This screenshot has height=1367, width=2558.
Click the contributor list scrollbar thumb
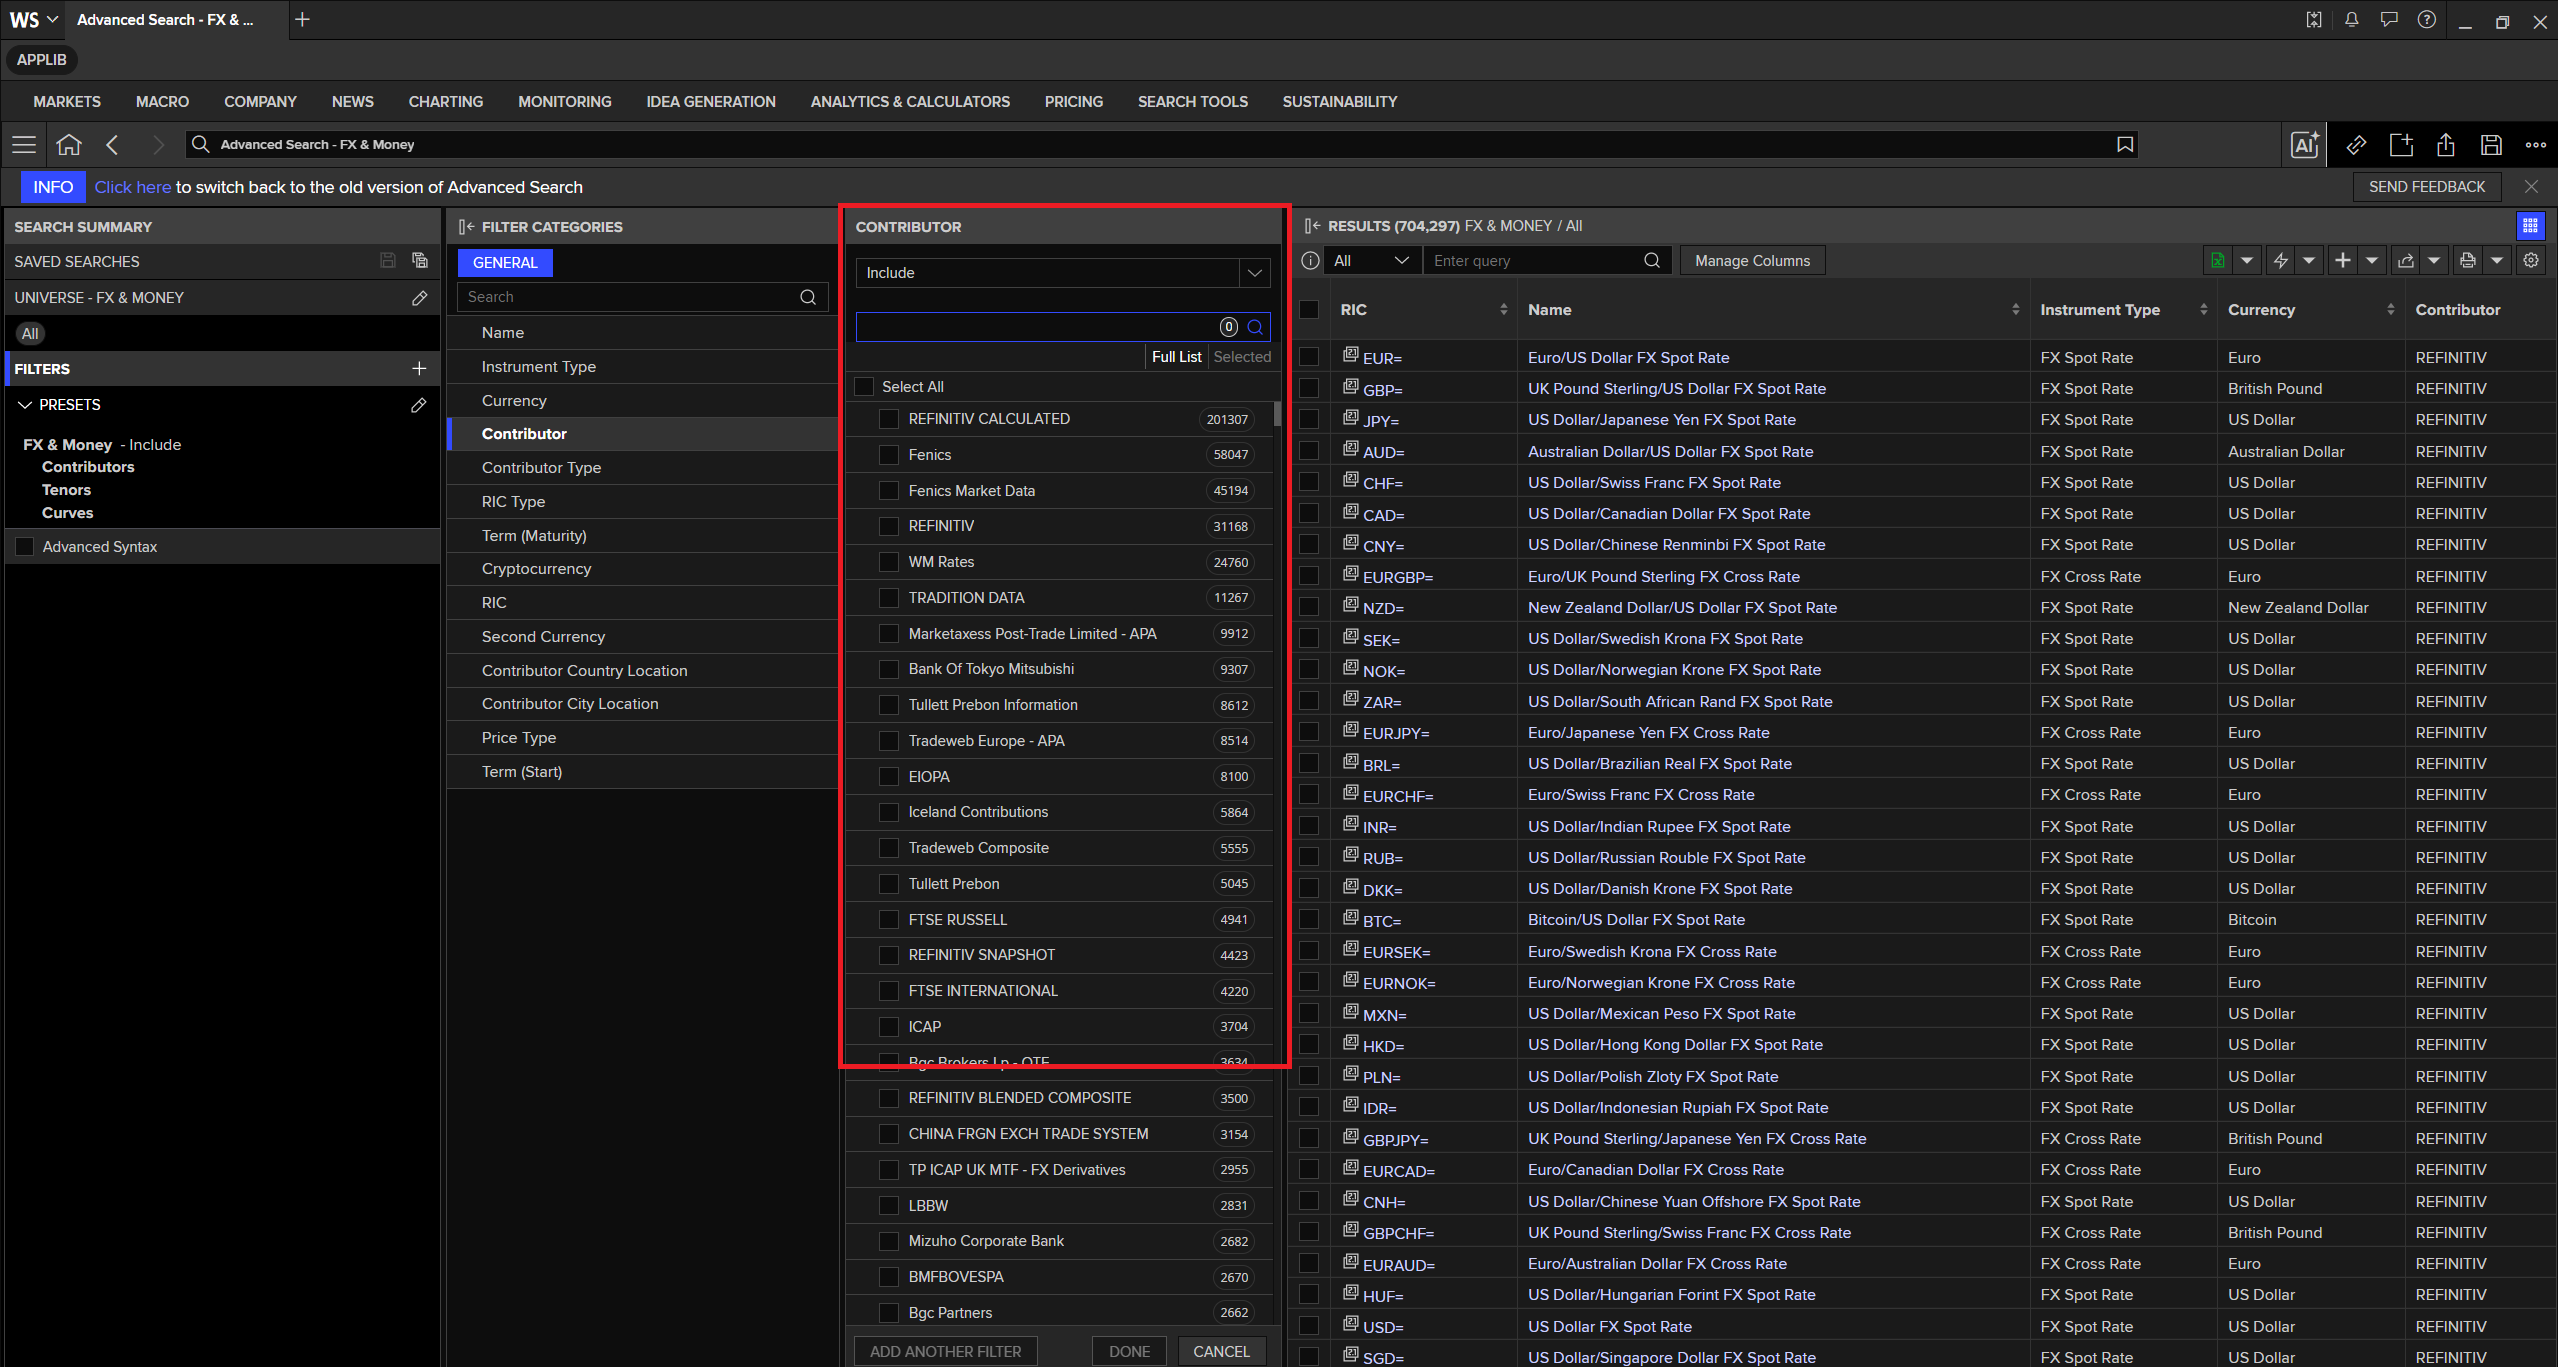pyautogui.click(x=1277, y=414)
